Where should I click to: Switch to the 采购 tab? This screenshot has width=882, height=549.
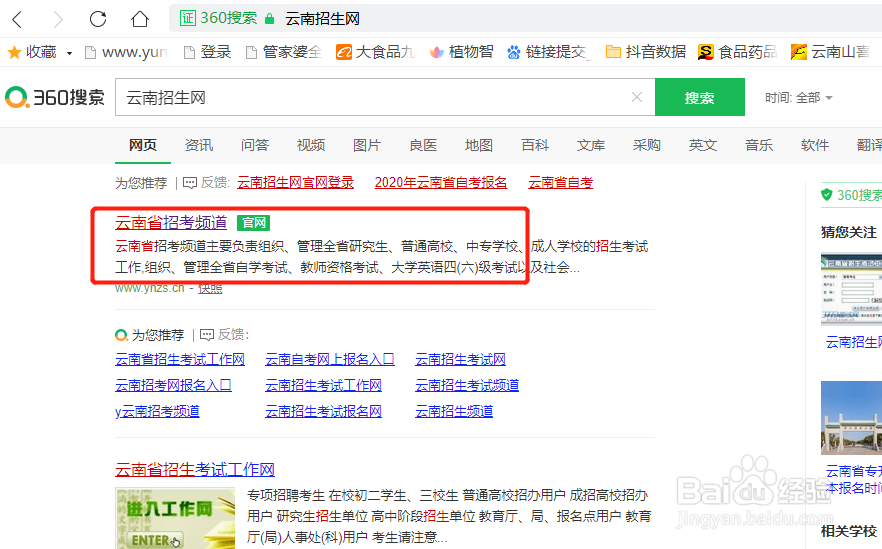[x=647, y=145]
